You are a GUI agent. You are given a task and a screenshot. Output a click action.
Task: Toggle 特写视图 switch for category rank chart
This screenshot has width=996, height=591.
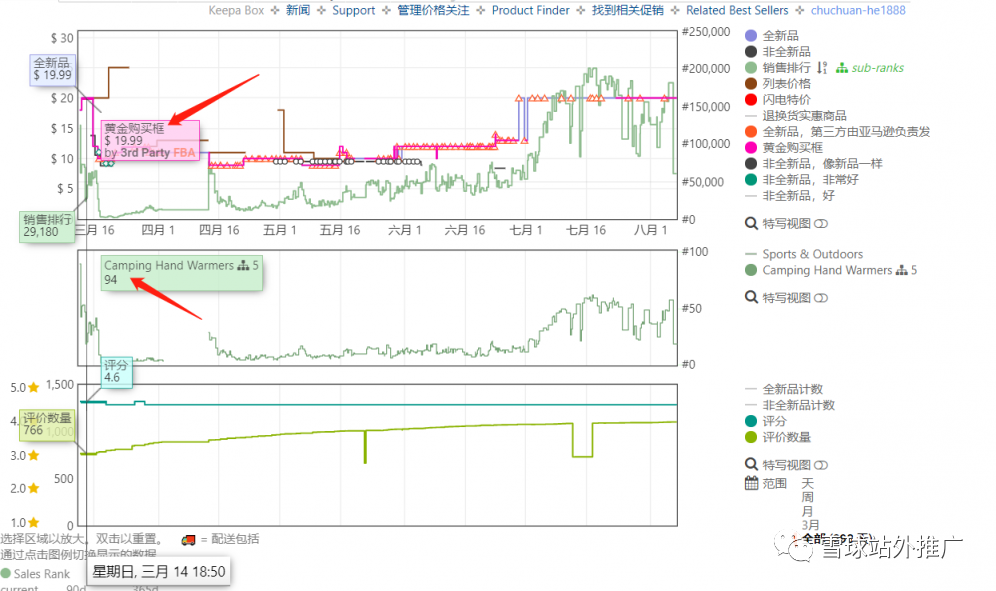pyautogui.click(x=821, y=298)
